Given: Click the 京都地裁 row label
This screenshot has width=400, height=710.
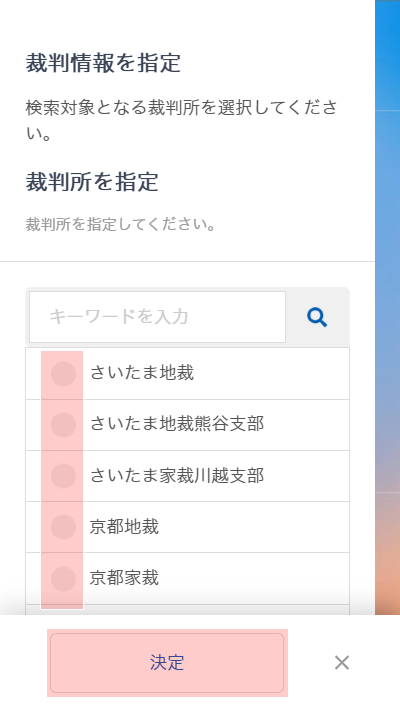Looking at the screenshot, I should (124, 527).
